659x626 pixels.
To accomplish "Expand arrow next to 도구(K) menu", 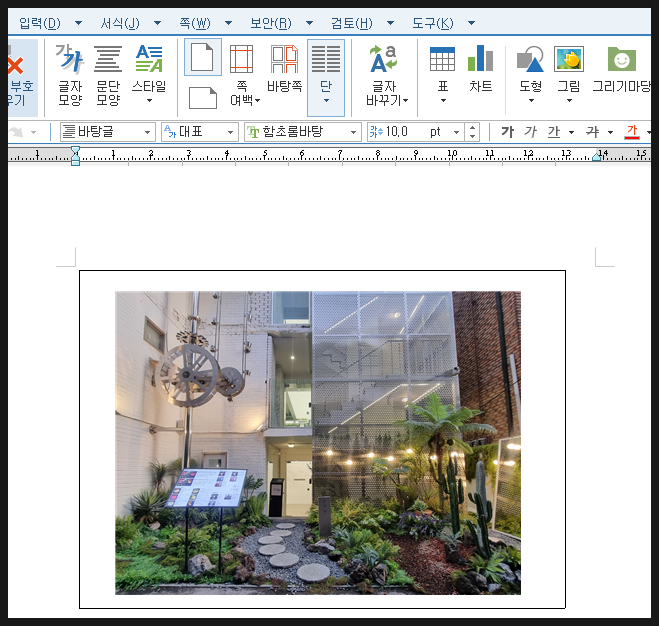I will 472,23.
